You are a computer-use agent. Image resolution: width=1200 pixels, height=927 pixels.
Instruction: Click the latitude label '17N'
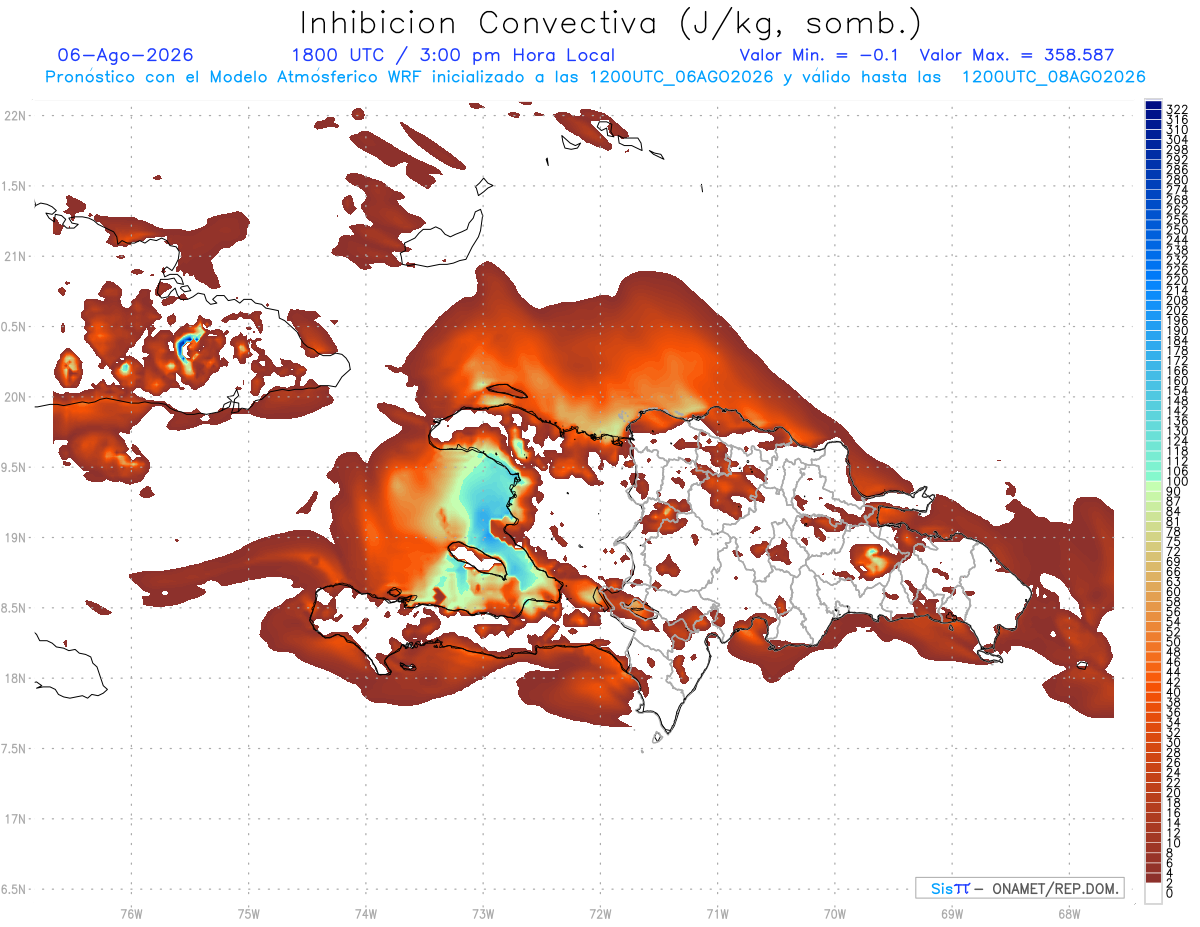click(14, 819)
